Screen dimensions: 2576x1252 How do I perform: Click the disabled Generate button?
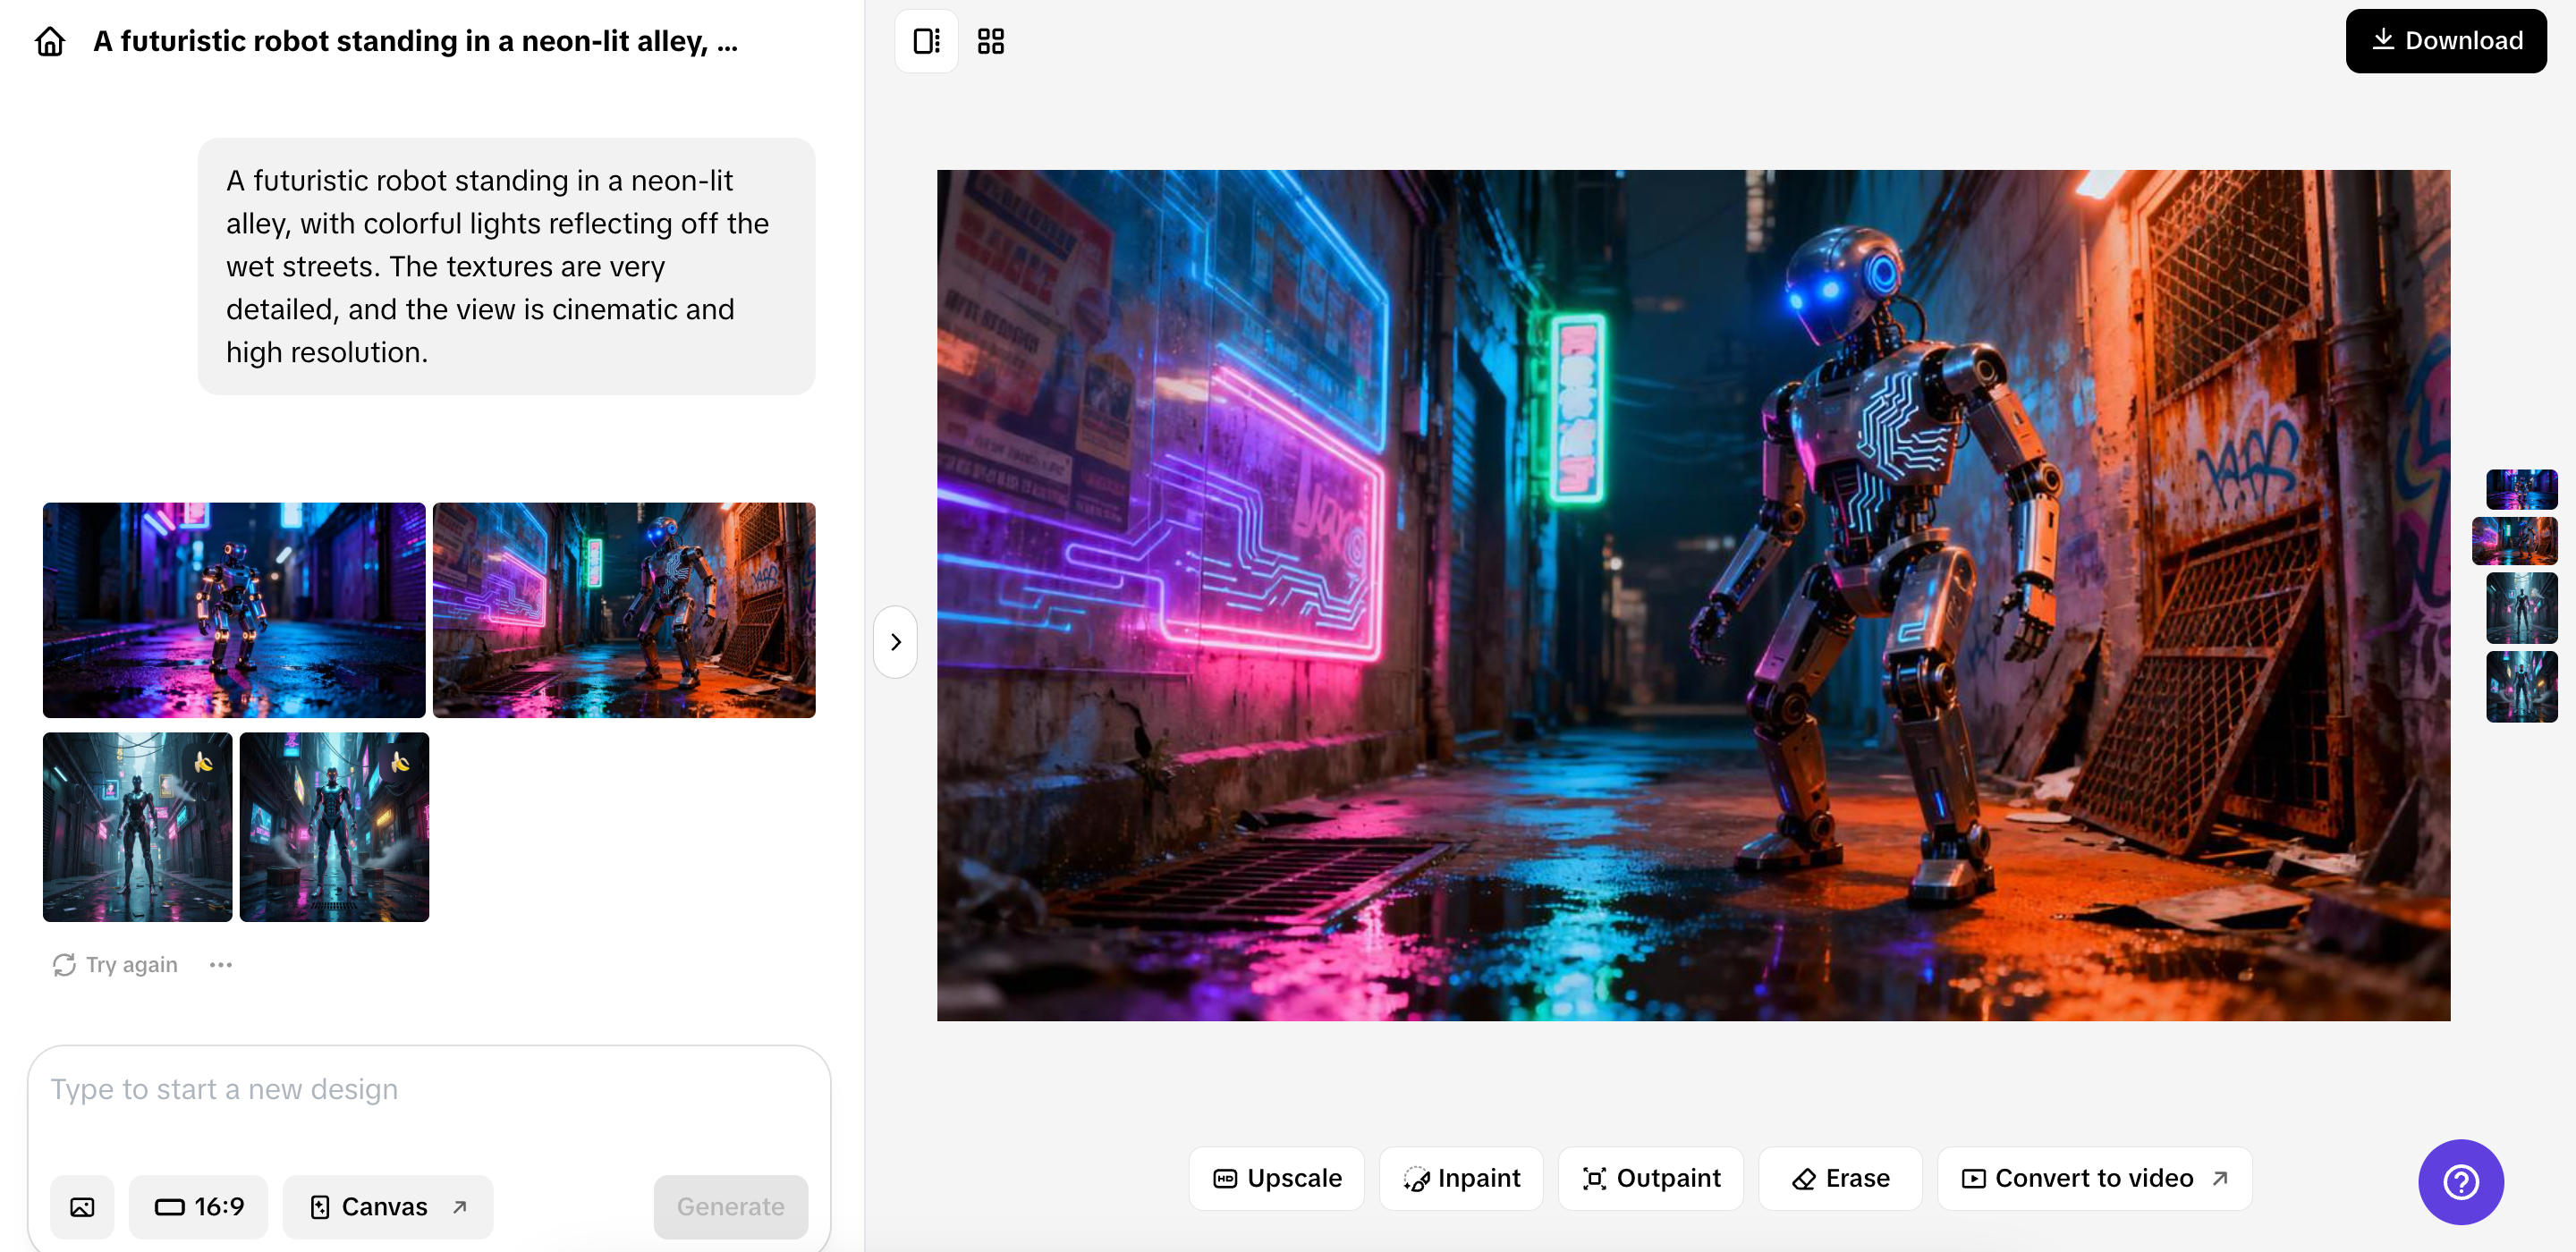click(x=730, y=1207)
